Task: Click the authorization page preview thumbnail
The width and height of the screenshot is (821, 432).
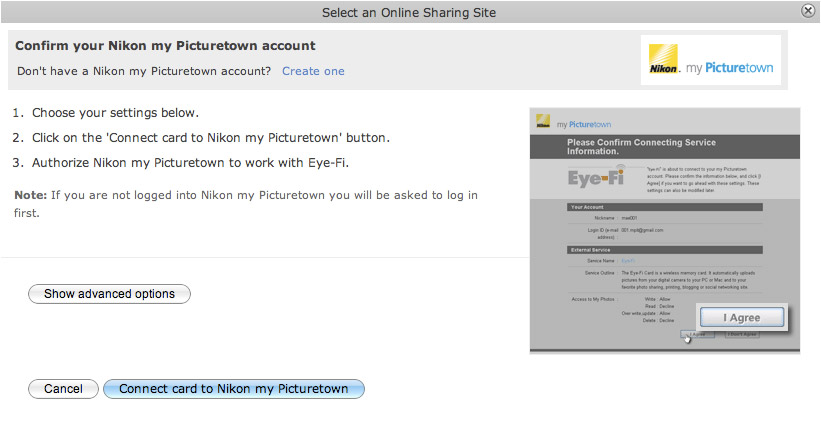Action: (x=664, y=230)
